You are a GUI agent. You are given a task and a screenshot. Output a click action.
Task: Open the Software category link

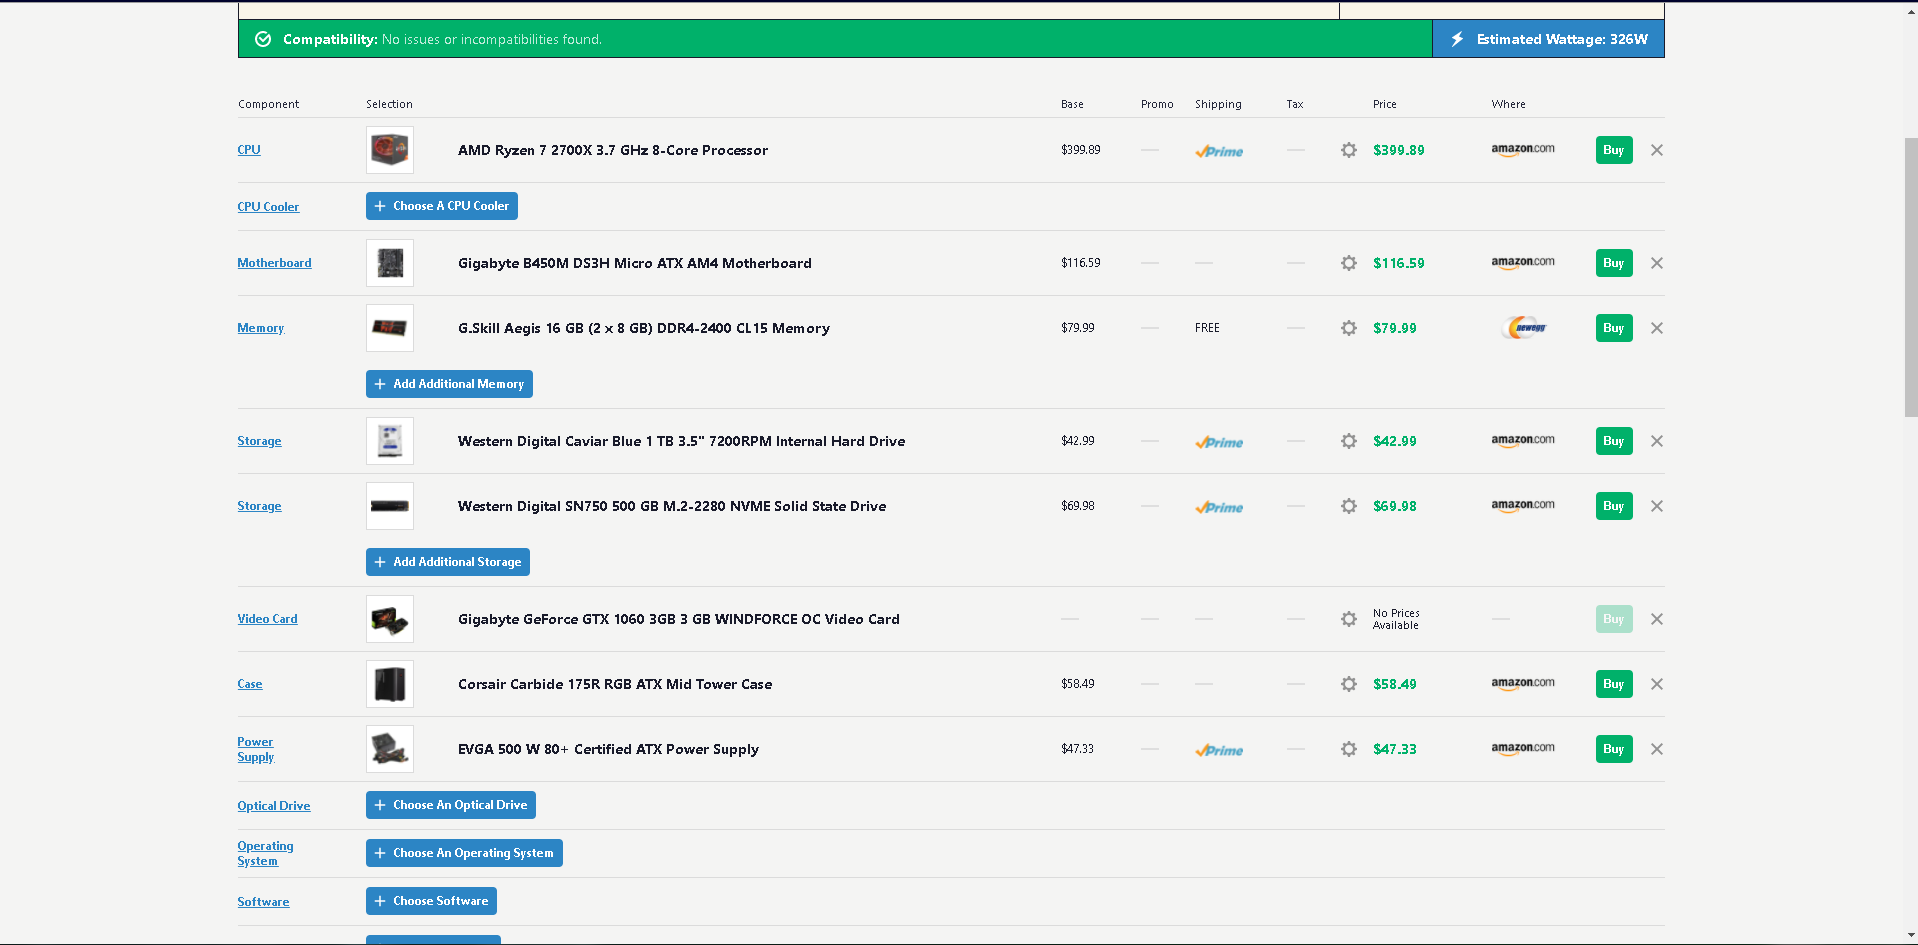pyautogui.click(x=263, y=902)
